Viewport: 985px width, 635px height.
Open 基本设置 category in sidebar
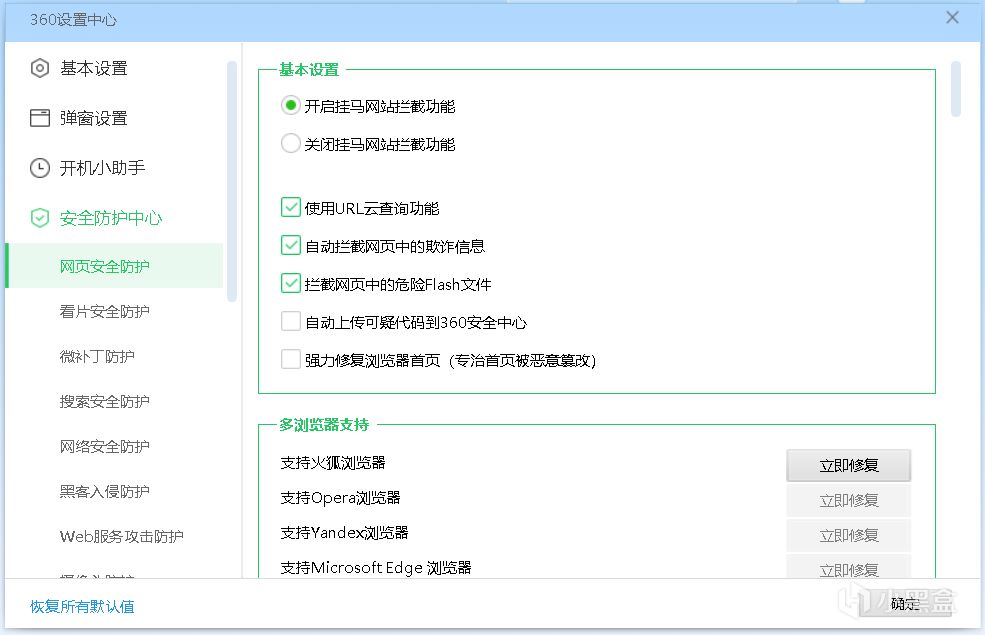tap(94, 68)
